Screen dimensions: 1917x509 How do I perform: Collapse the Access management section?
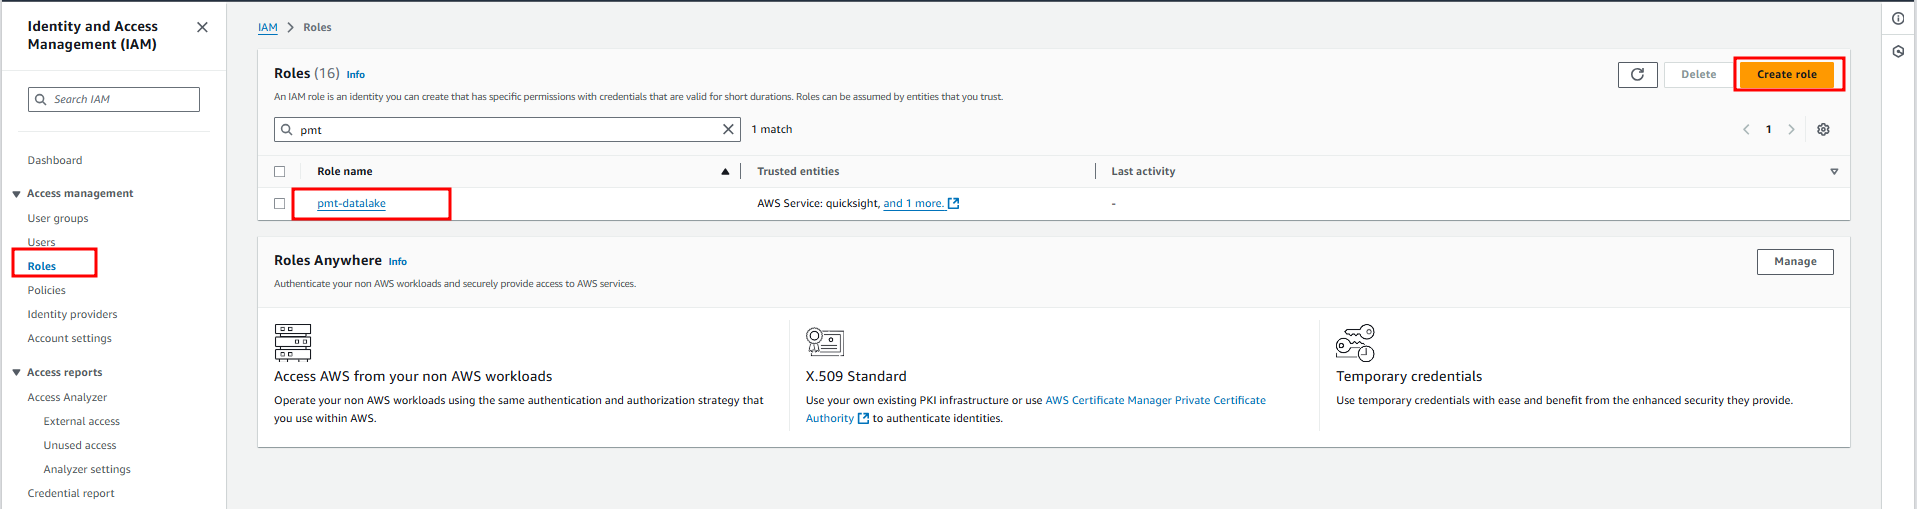(17, 194)
